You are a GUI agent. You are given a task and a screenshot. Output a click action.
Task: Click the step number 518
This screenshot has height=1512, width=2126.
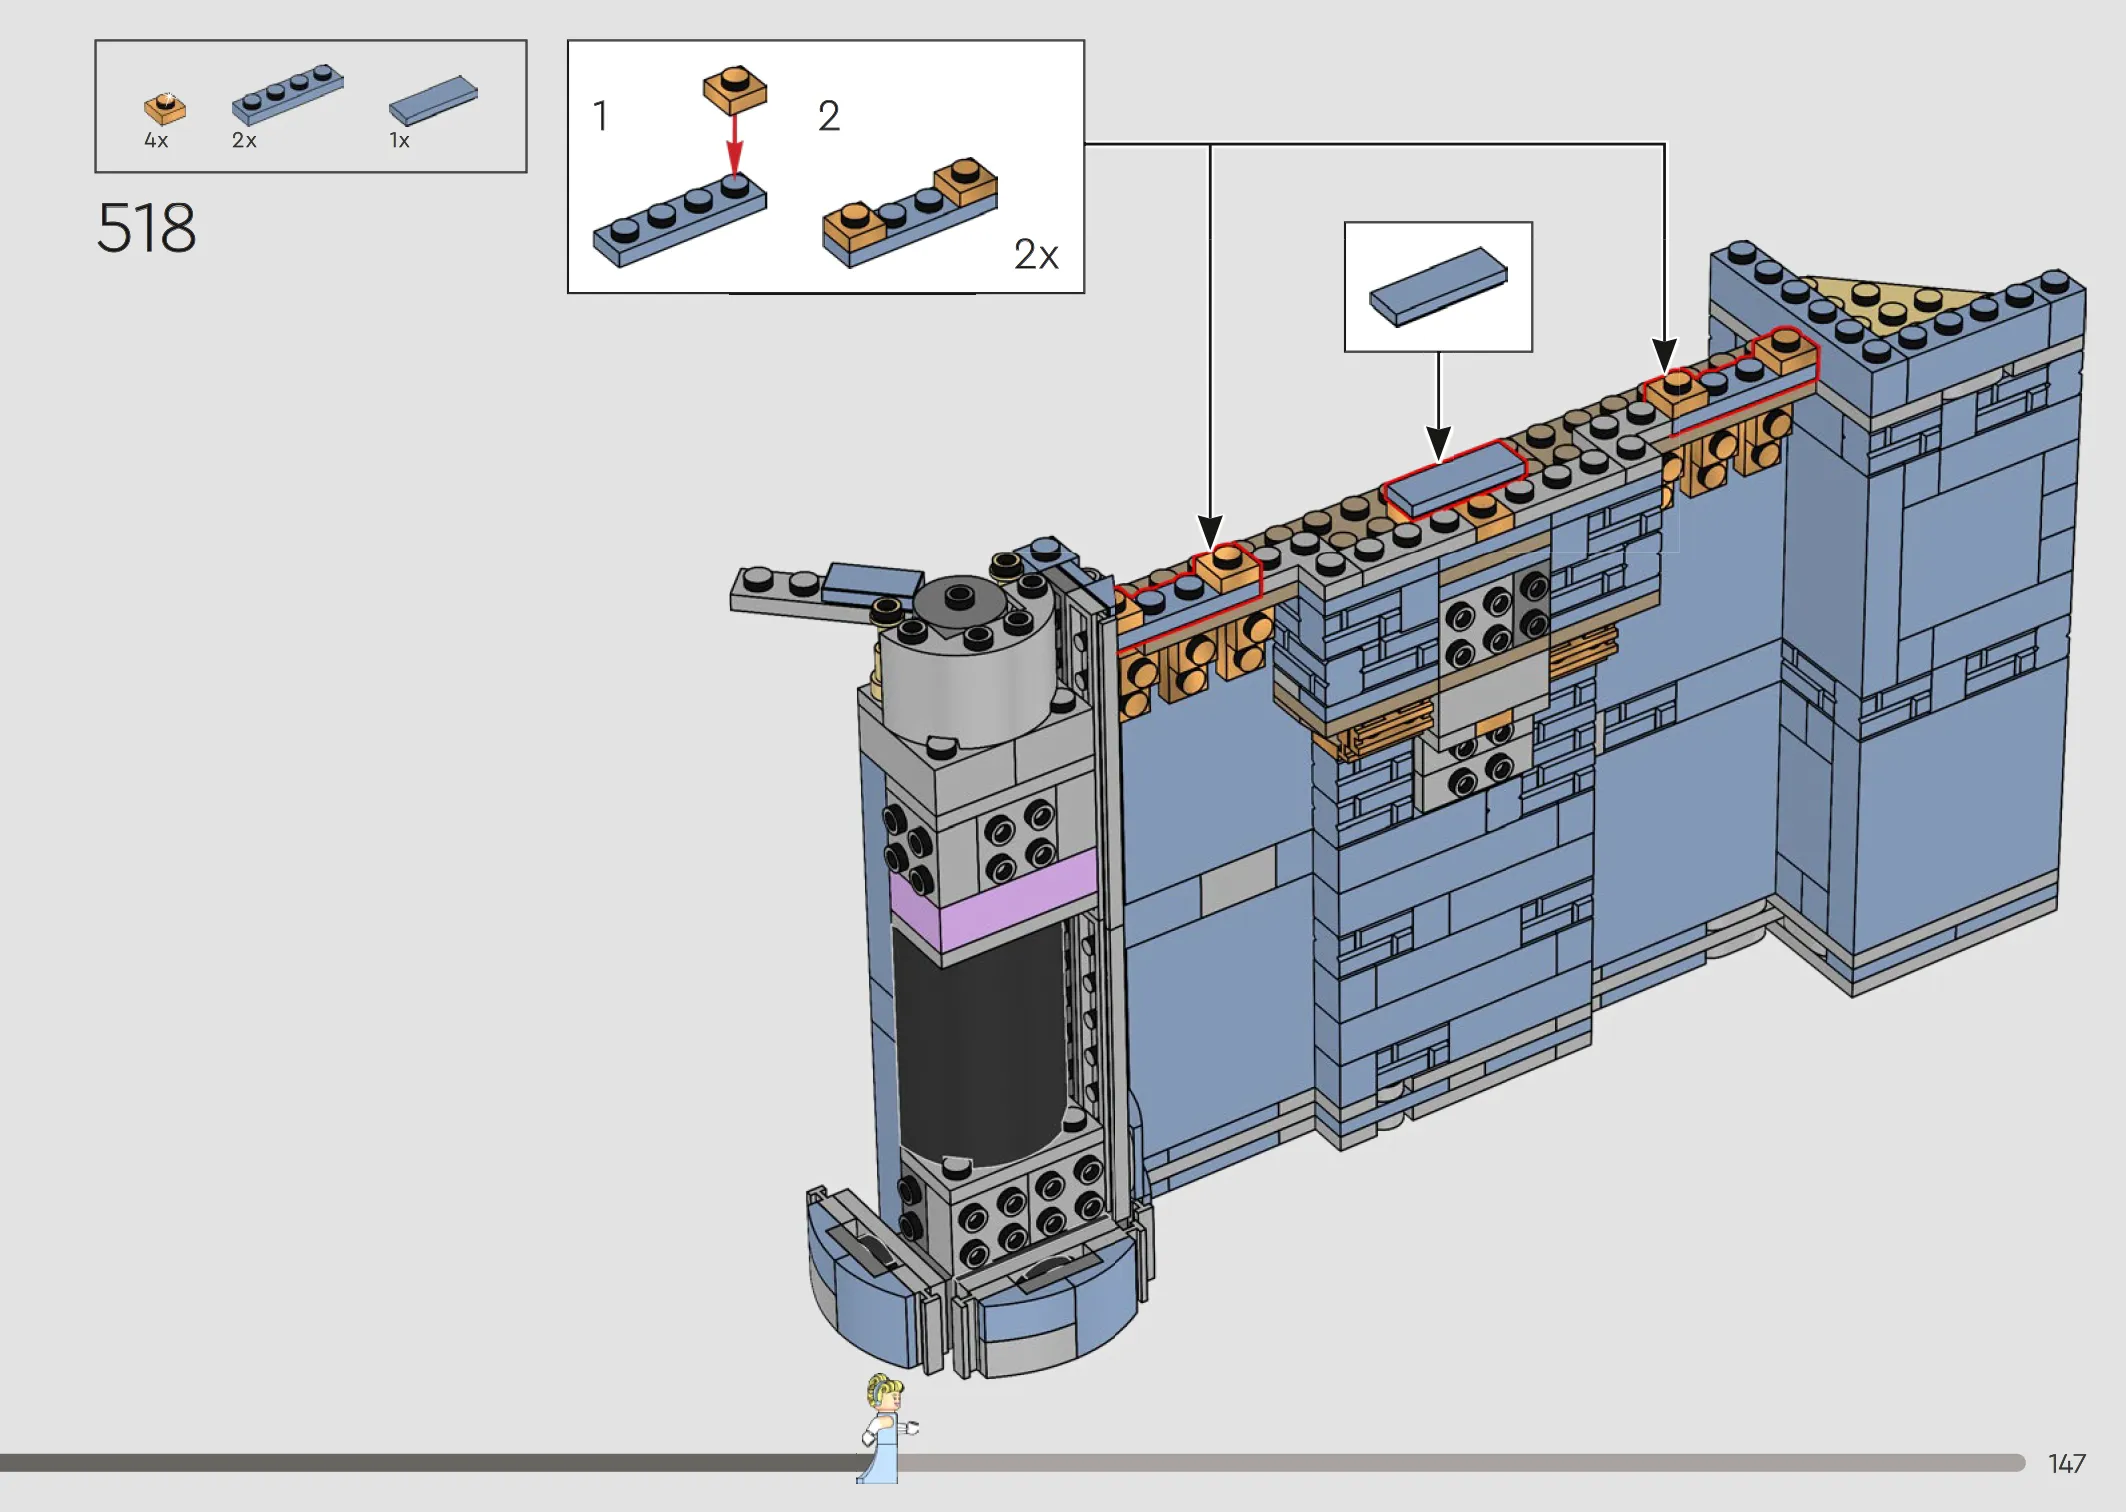click(146, 228)
